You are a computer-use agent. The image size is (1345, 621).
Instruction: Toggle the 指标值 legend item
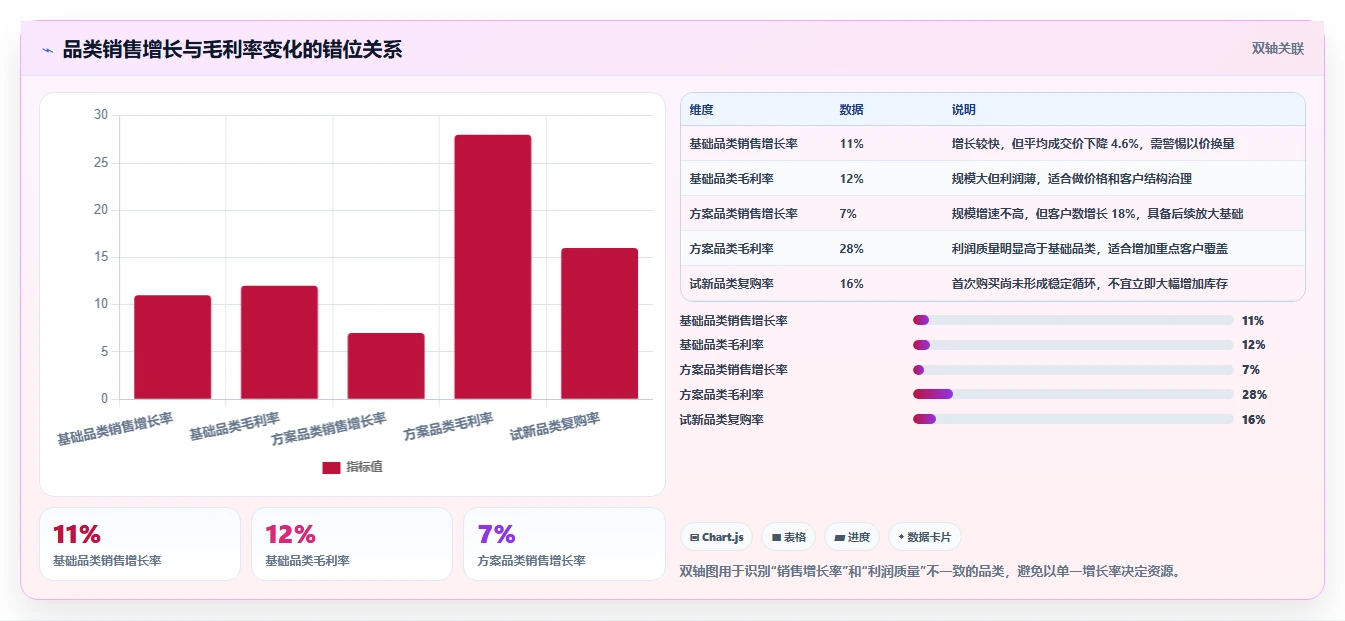point(353,467)
